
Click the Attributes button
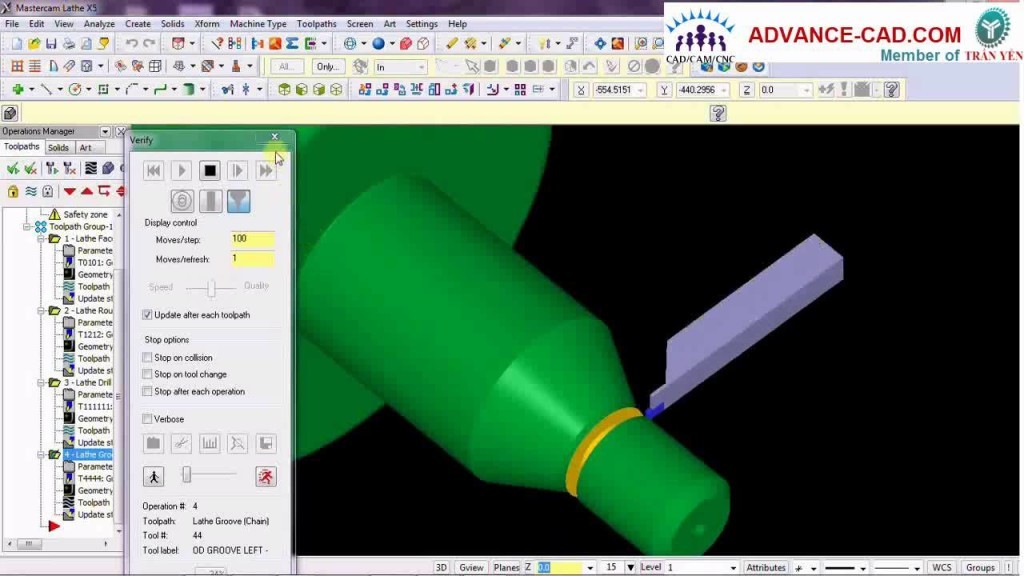point(766,568)
